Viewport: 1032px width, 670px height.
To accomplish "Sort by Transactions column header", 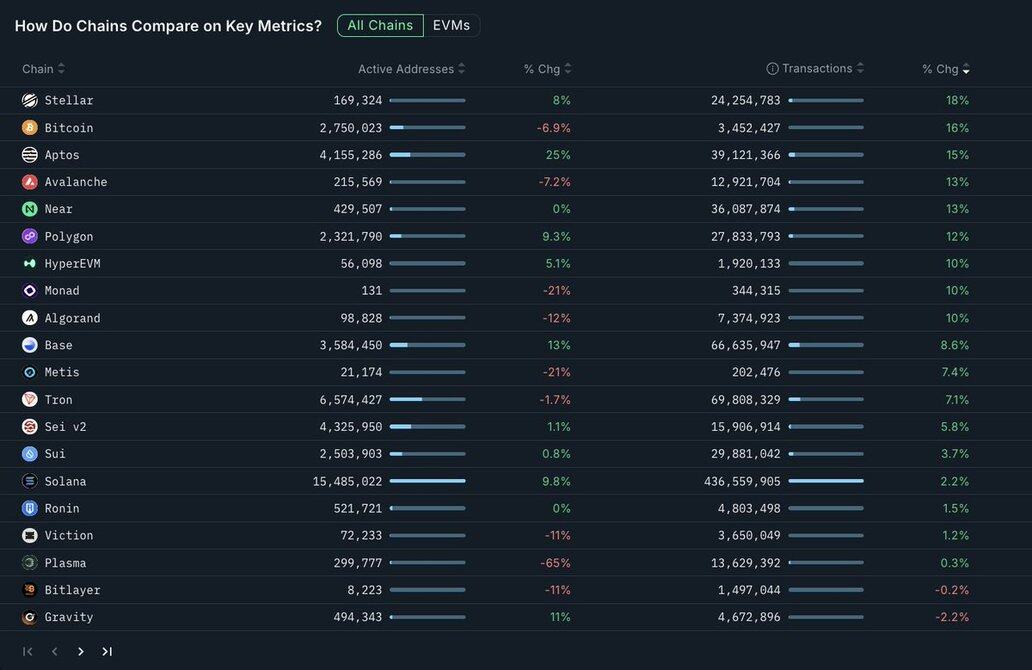I will coord(816,69).
